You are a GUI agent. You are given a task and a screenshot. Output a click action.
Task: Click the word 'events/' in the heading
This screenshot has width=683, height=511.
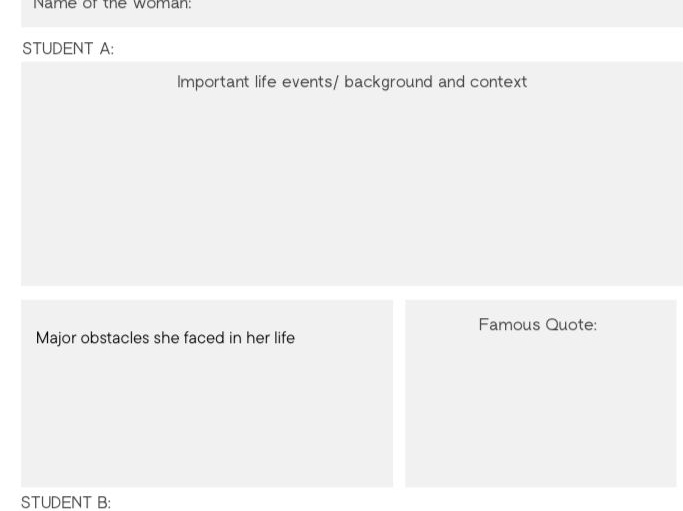310,82
